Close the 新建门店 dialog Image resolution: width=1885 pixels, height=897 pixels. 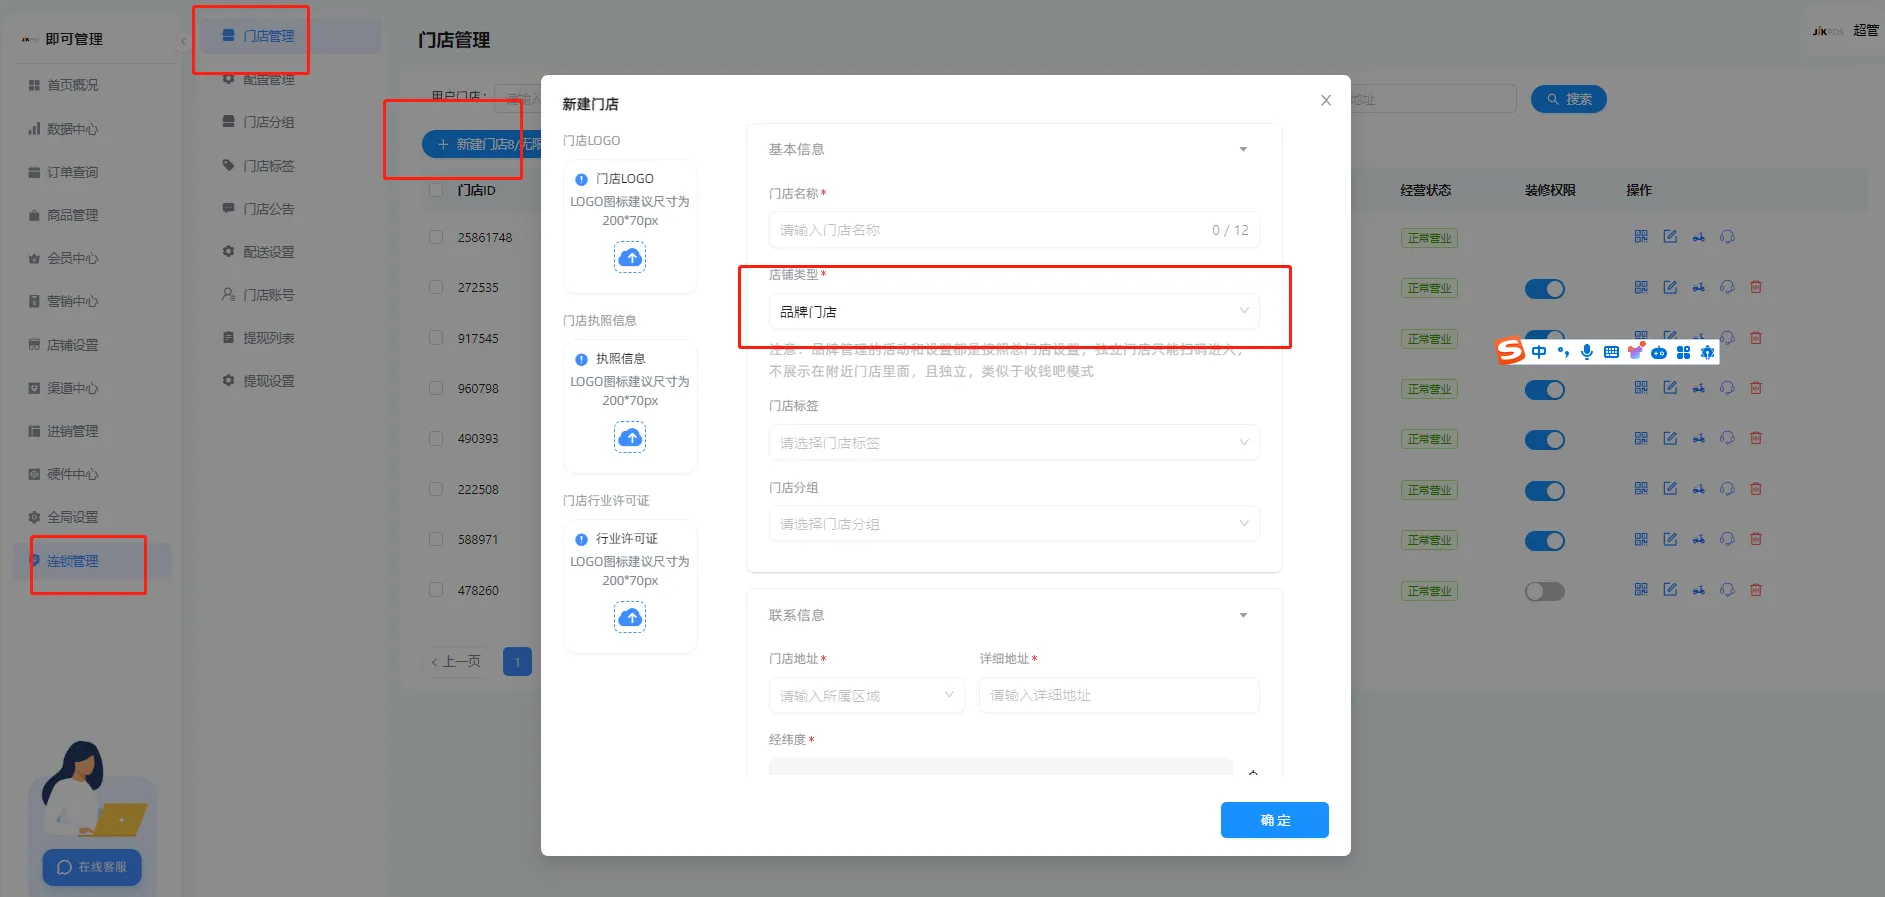[1326, 100]
